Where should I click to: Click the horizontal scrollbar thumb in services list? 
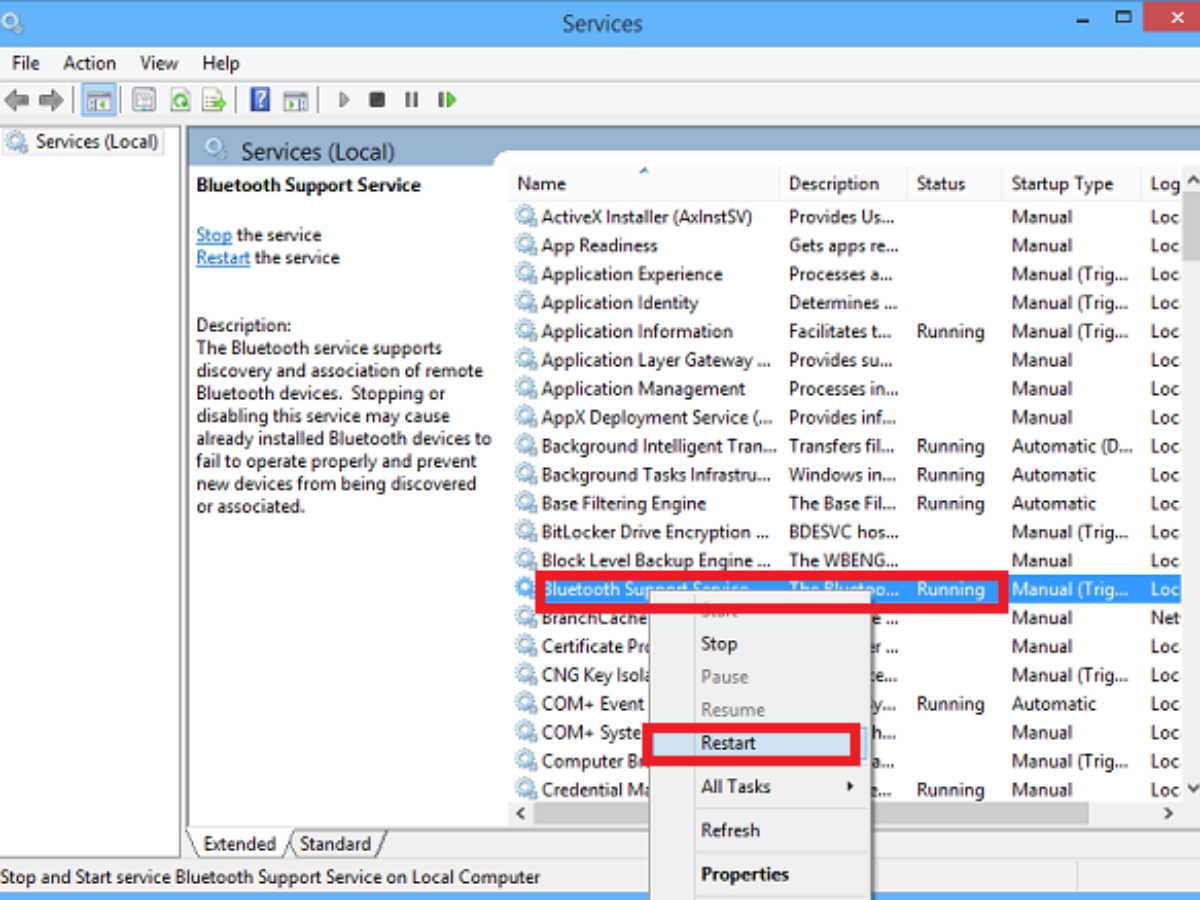click(x=810, y=814)
